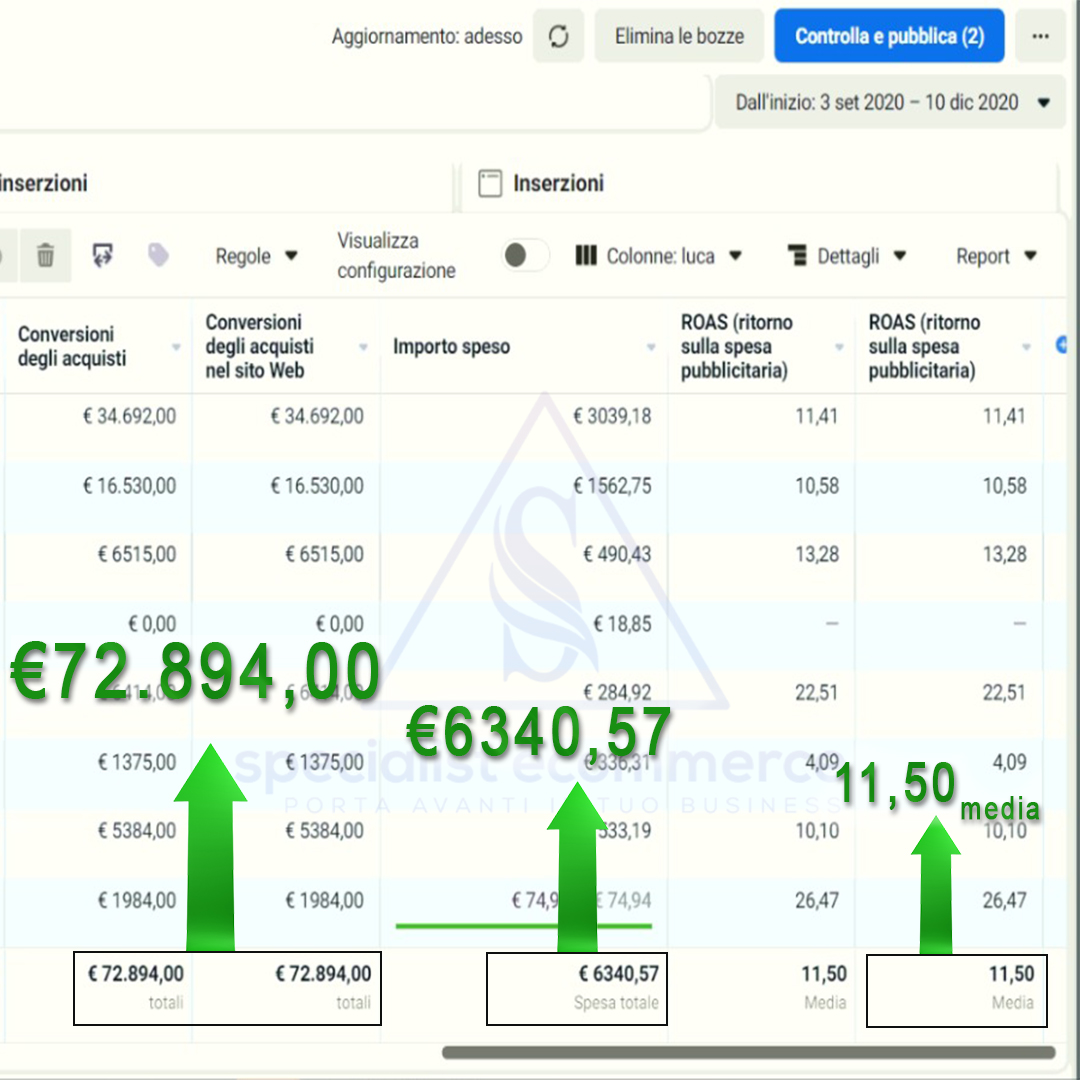Click the first ROAS column header
This screenshot has height=1080, width=1080.
point(736,346)
